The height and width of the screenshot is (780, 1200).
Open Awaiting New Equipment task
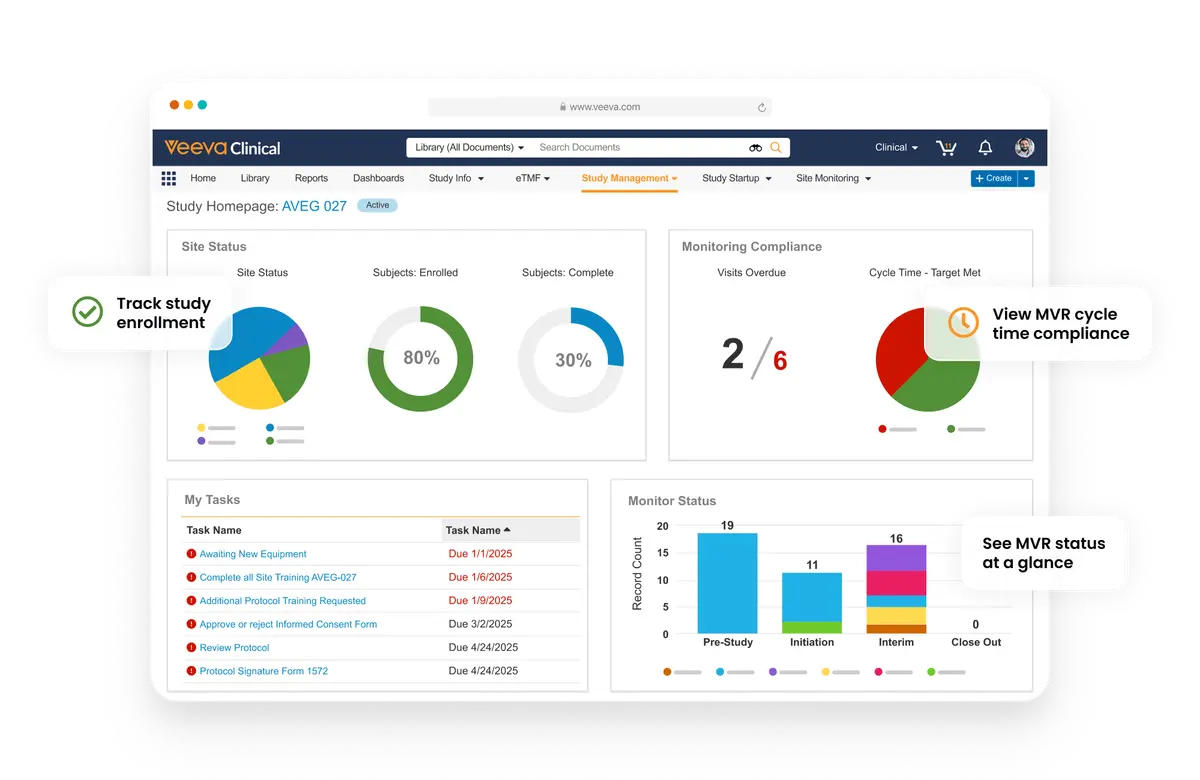[x=253, y=554]
